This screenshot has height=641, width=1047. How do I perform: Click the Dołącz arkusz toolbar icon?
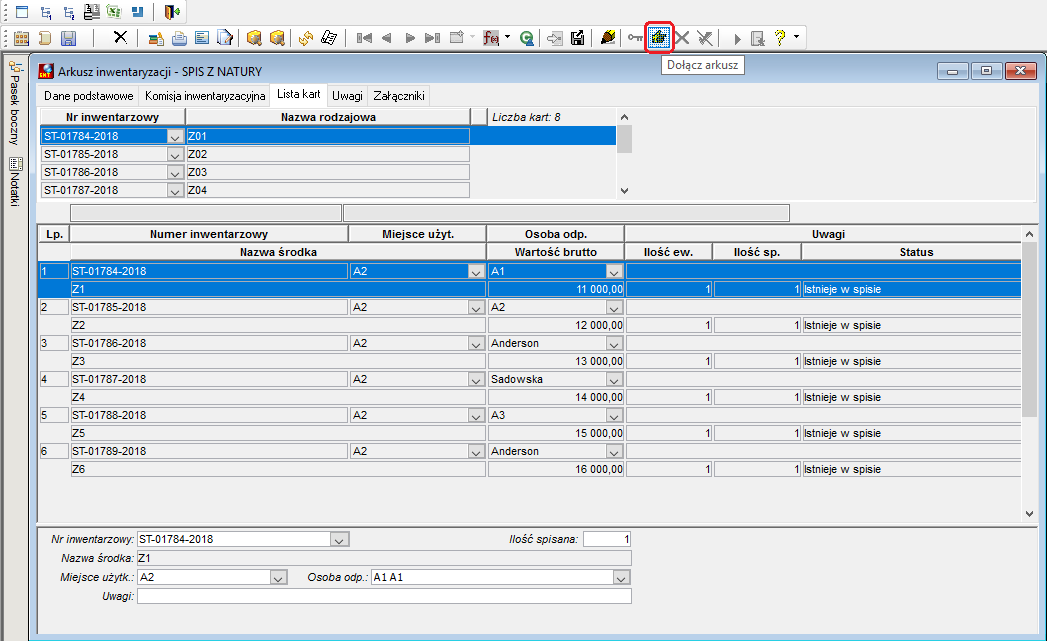(659, 37)
